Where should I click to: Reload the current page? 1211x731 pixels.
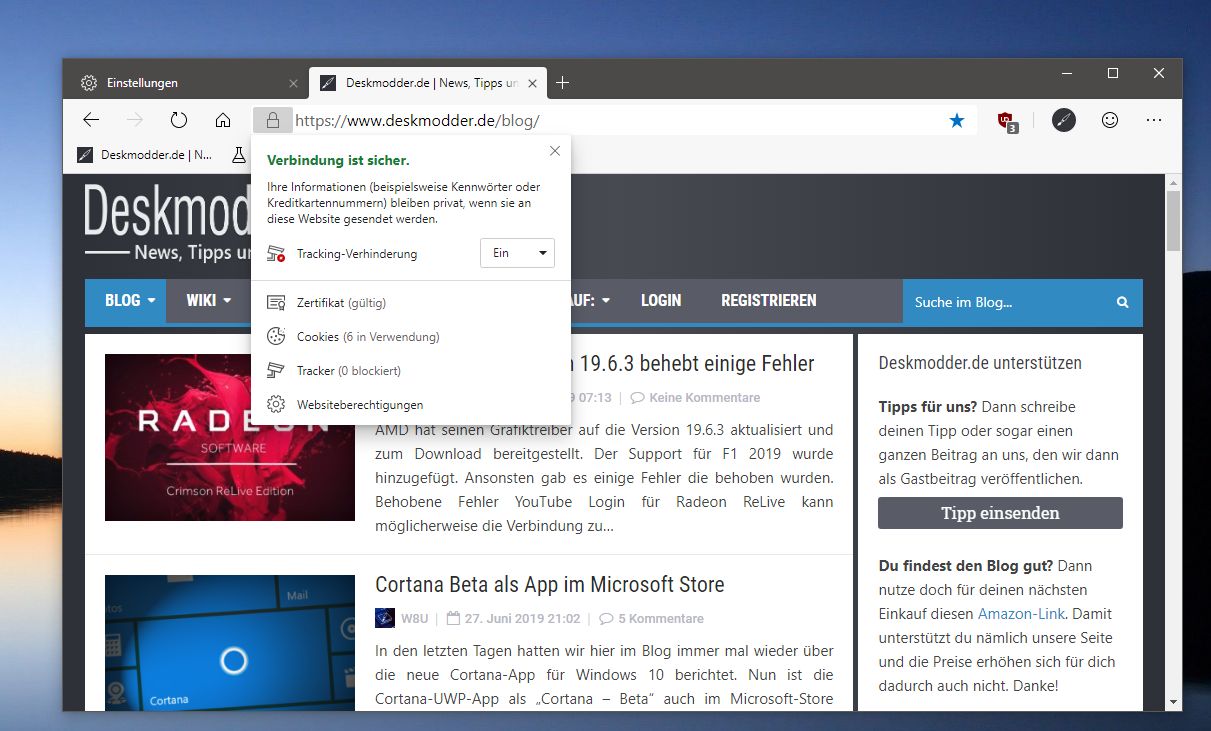pos(179,120)
